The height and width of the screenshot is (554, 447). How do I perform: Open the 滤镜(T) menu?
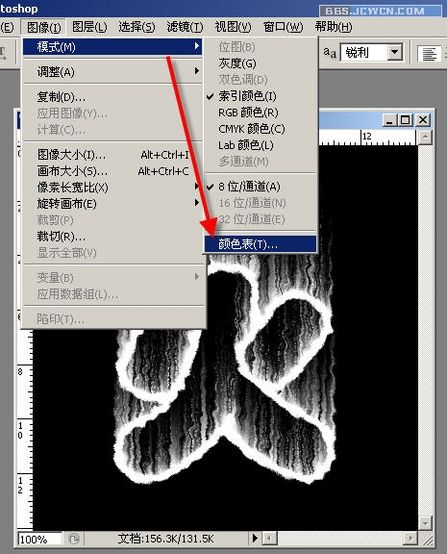(185, 27)
